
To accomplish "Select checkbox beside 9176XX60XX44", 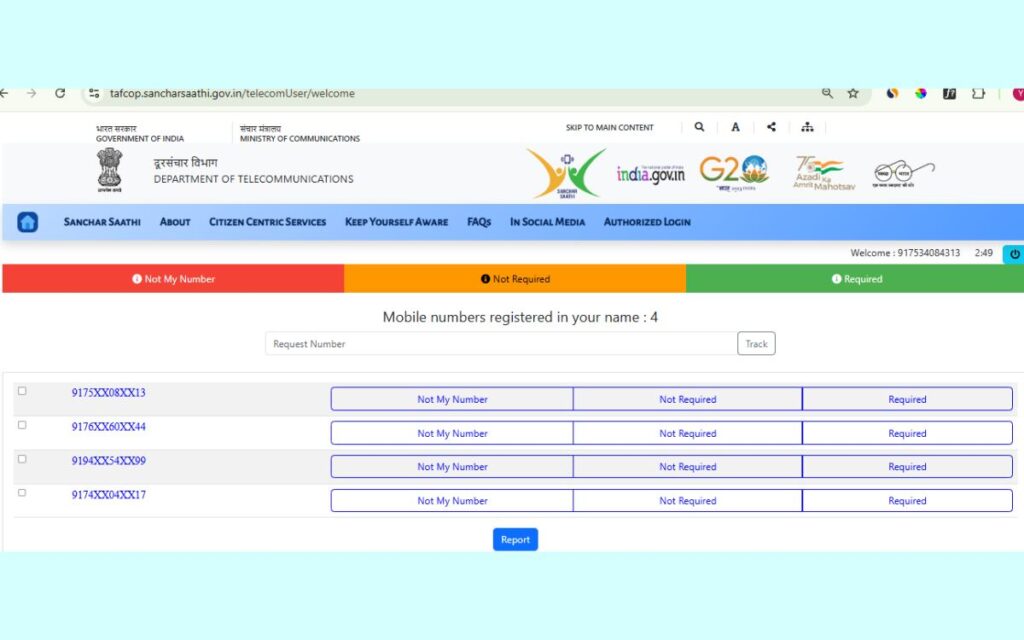I will [x=22, y=425].
